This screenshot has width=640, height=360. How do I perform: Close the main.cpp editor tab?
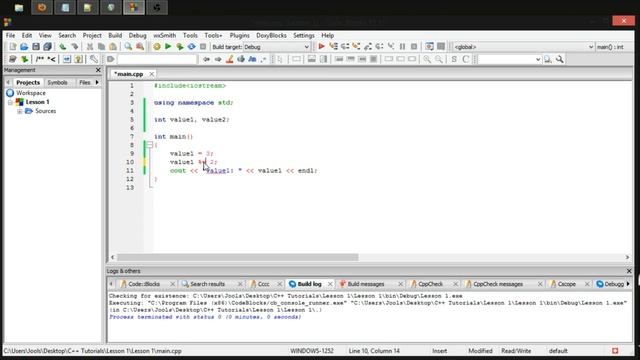coord(151,74)
